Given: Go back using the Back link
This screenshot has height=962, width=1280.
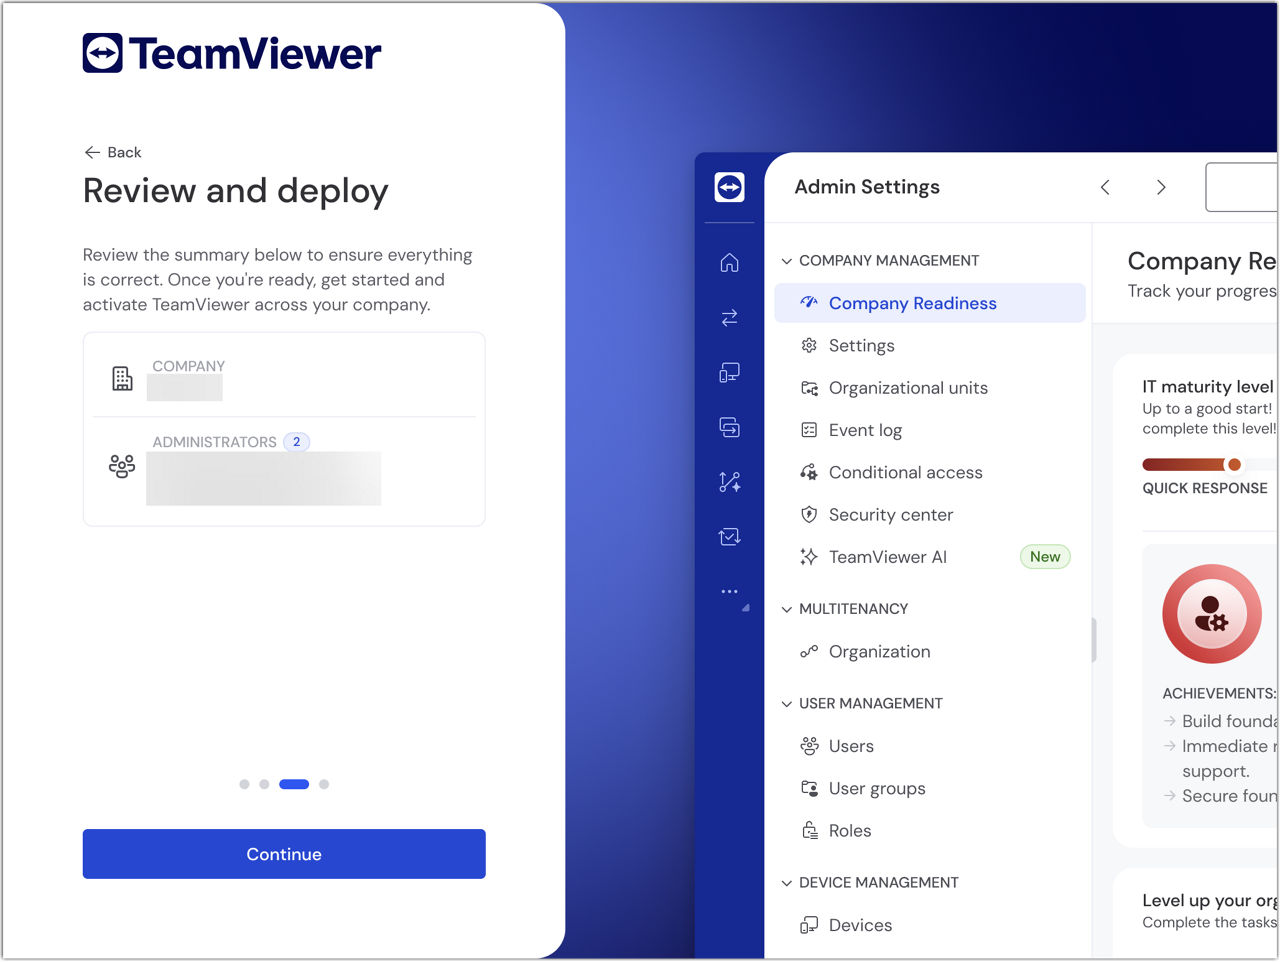Looking at the screenshot, I should click(x=113, y=152).
